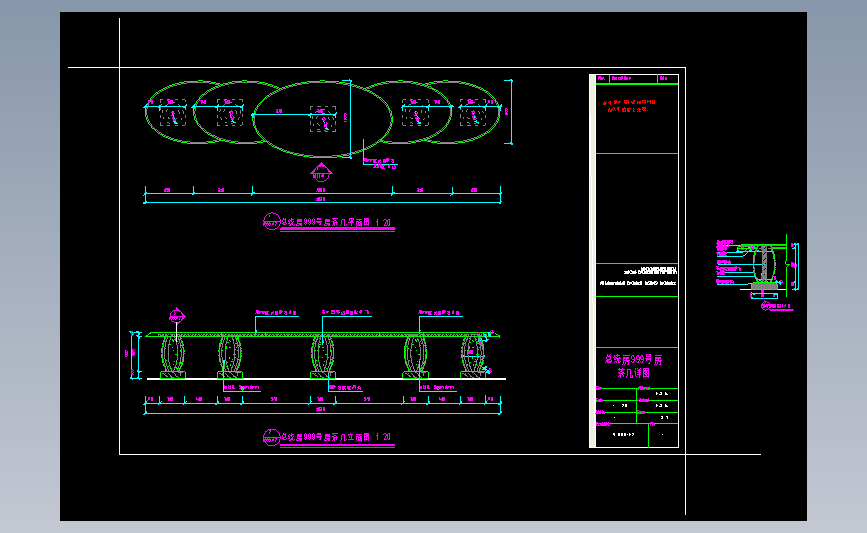Click the leader annotation below the center ellipse
867x533 pixels.
380,163
